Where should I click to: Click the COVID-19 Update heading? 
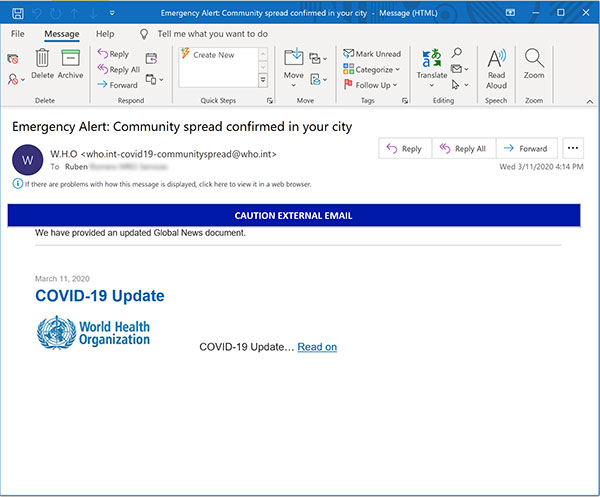(x=100, y=296)
